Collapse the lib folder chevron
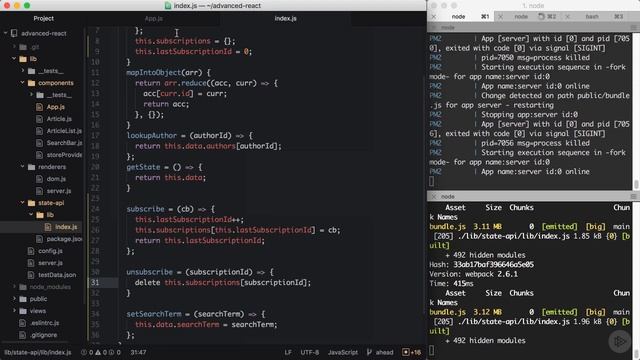Viewport: 640px width, 360px height. pyautogui.click(x=14, y=59)
